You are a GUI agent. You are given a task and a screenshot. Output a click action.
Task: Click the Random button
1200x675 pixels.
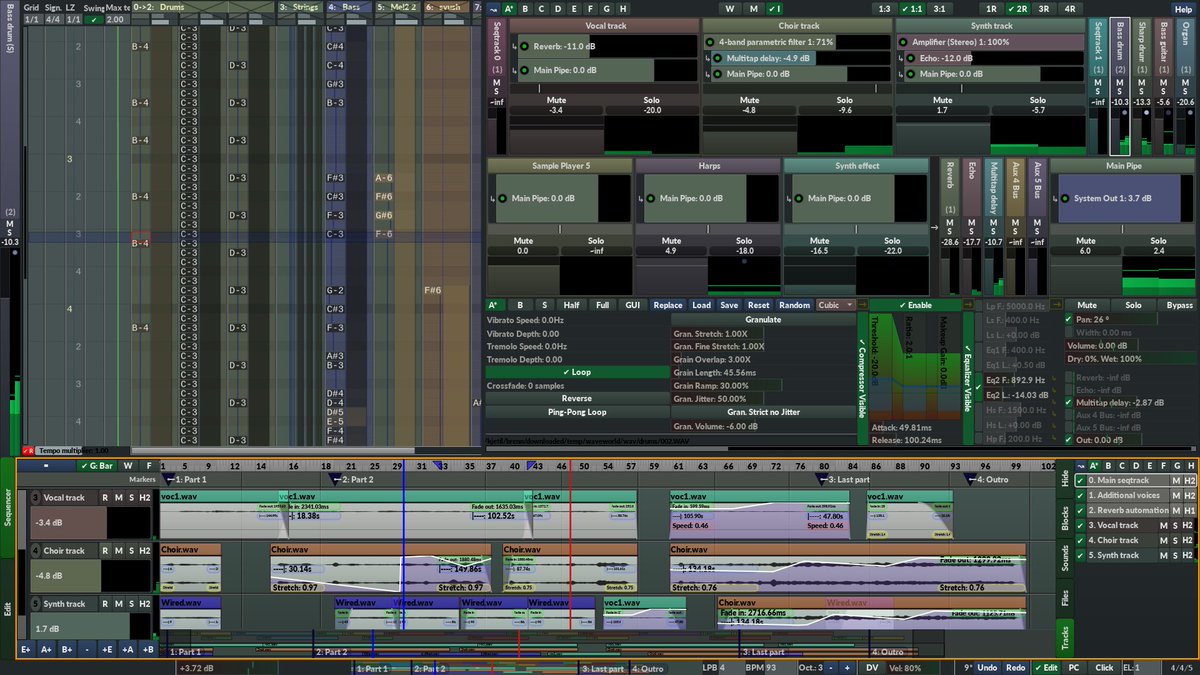tap(794, 305)
